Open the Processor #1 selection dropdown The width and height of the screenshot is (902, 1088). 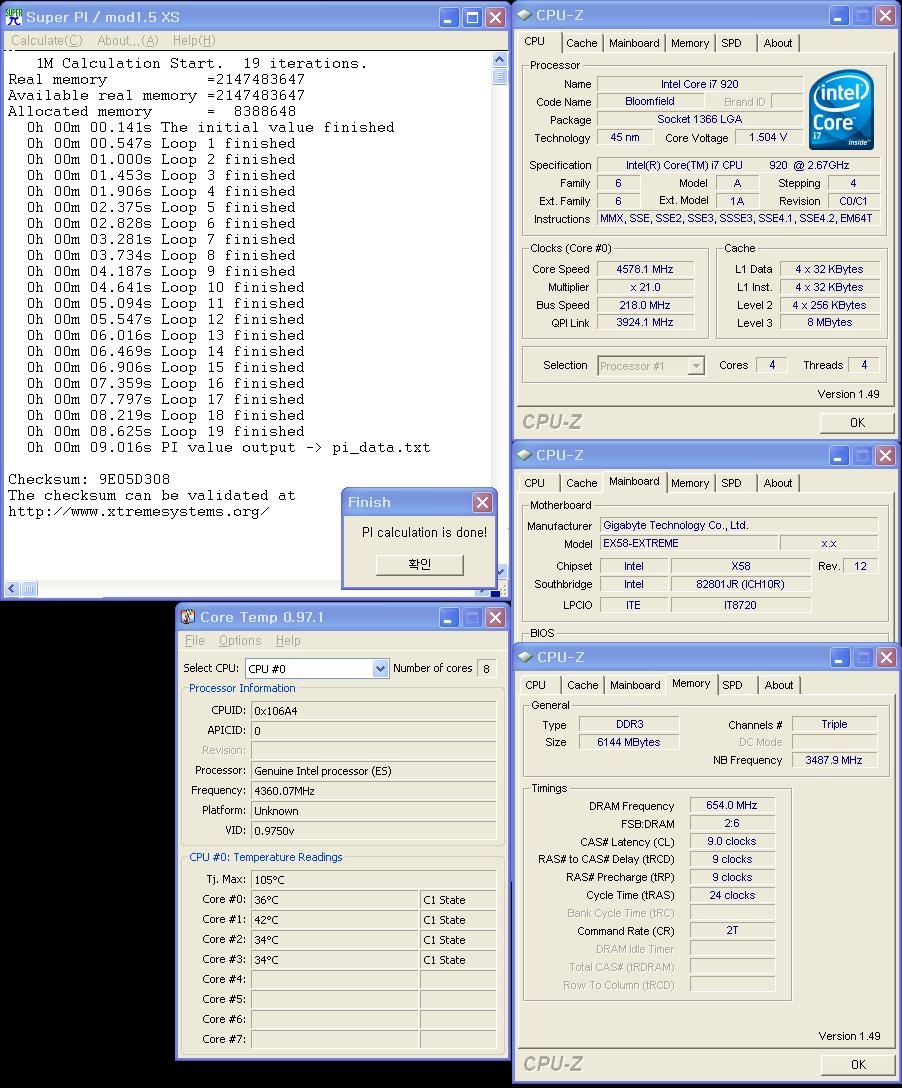tap(696, 366)
